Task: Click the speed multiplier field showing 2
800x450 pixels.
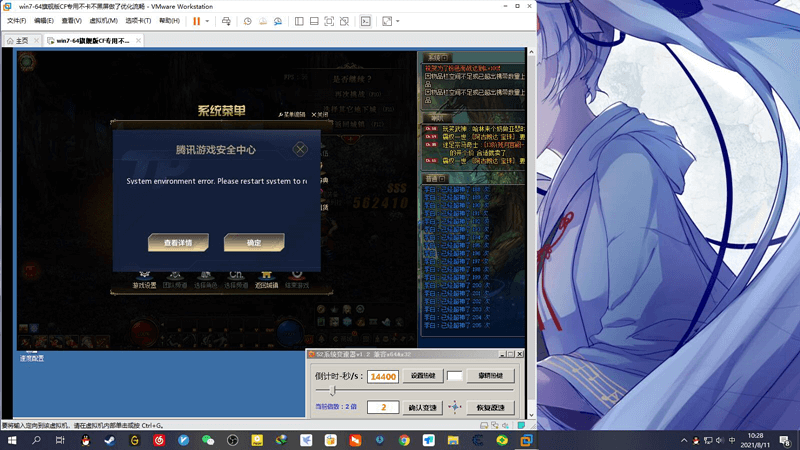Action: click(383, 407)
